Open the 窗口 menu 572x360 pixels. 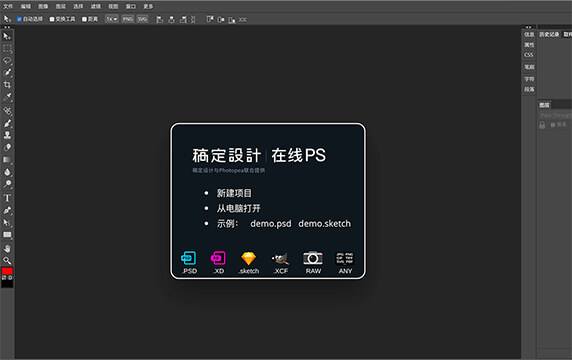(x=131, y=6)
